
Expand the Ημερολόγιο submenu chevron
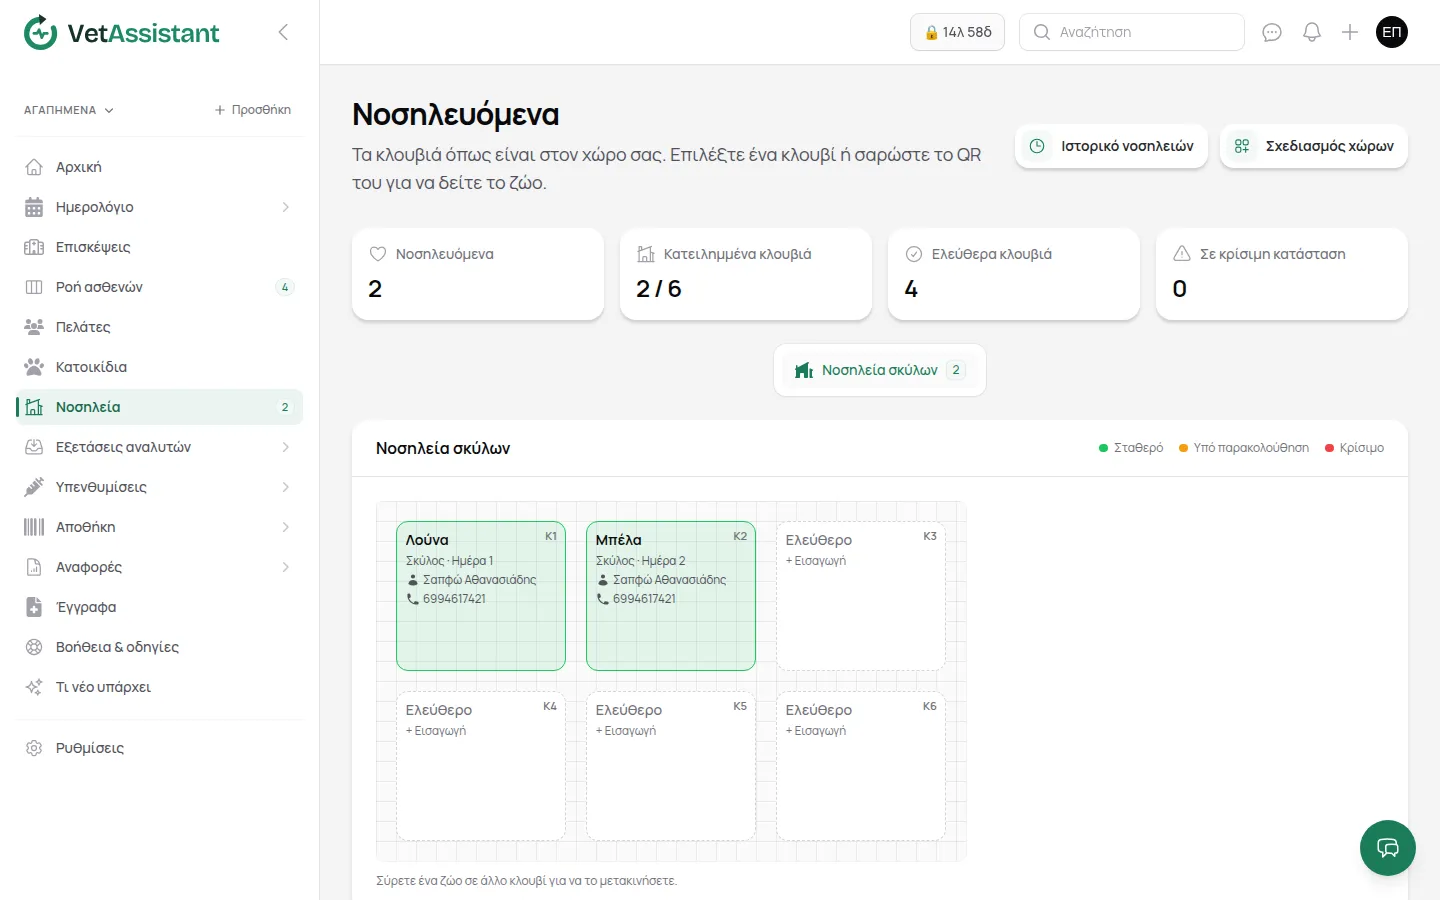pos(285,207)
